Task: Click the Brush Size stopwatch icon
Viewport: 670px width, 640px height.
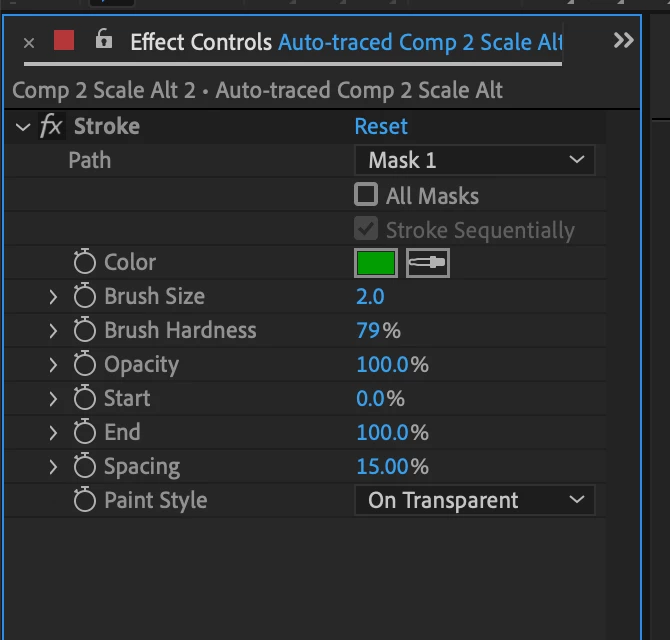Action: pos(85,297)
